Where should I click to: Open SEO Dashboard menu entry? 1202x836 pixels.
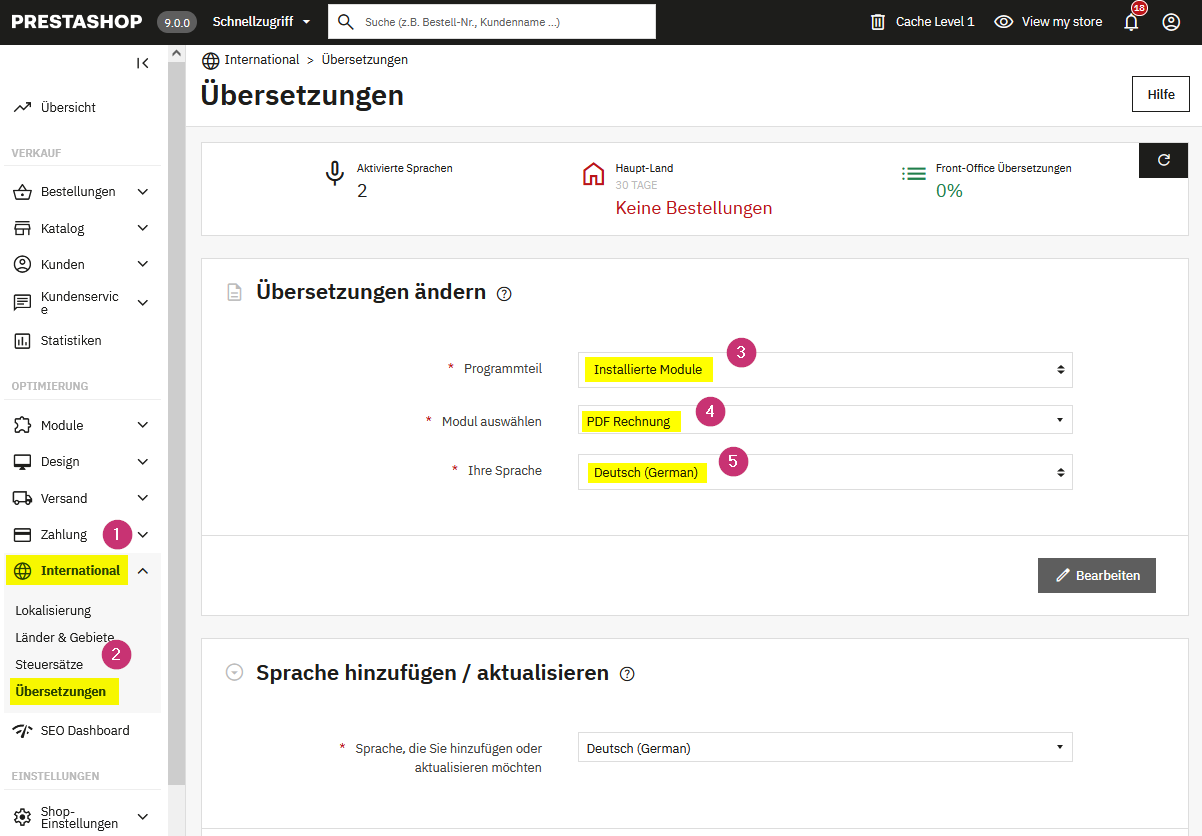pyautogui.click(x=85, y=731)
